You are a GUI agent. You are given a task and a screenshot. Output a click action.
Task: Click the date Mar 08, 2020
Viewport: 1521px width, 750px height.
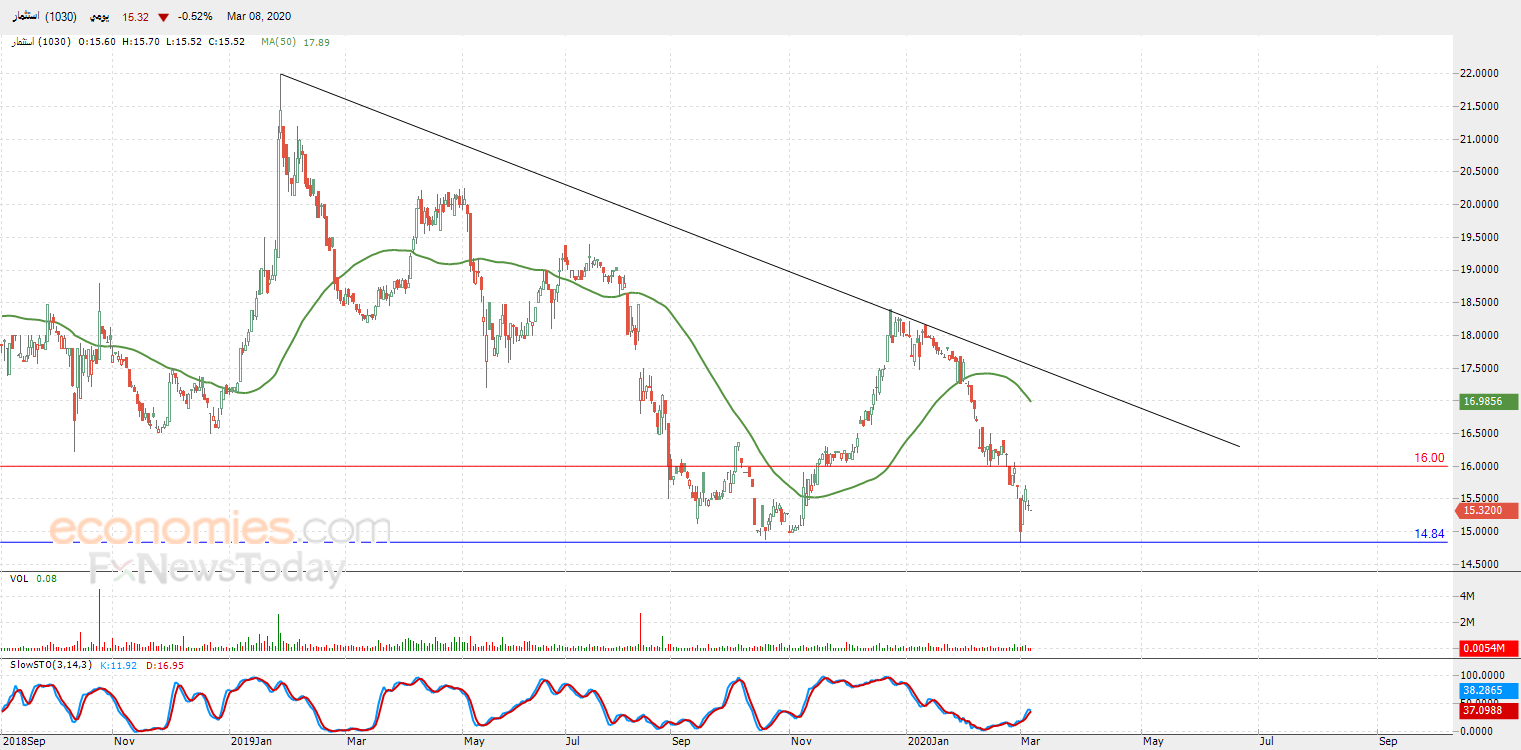tap(258, 17)
